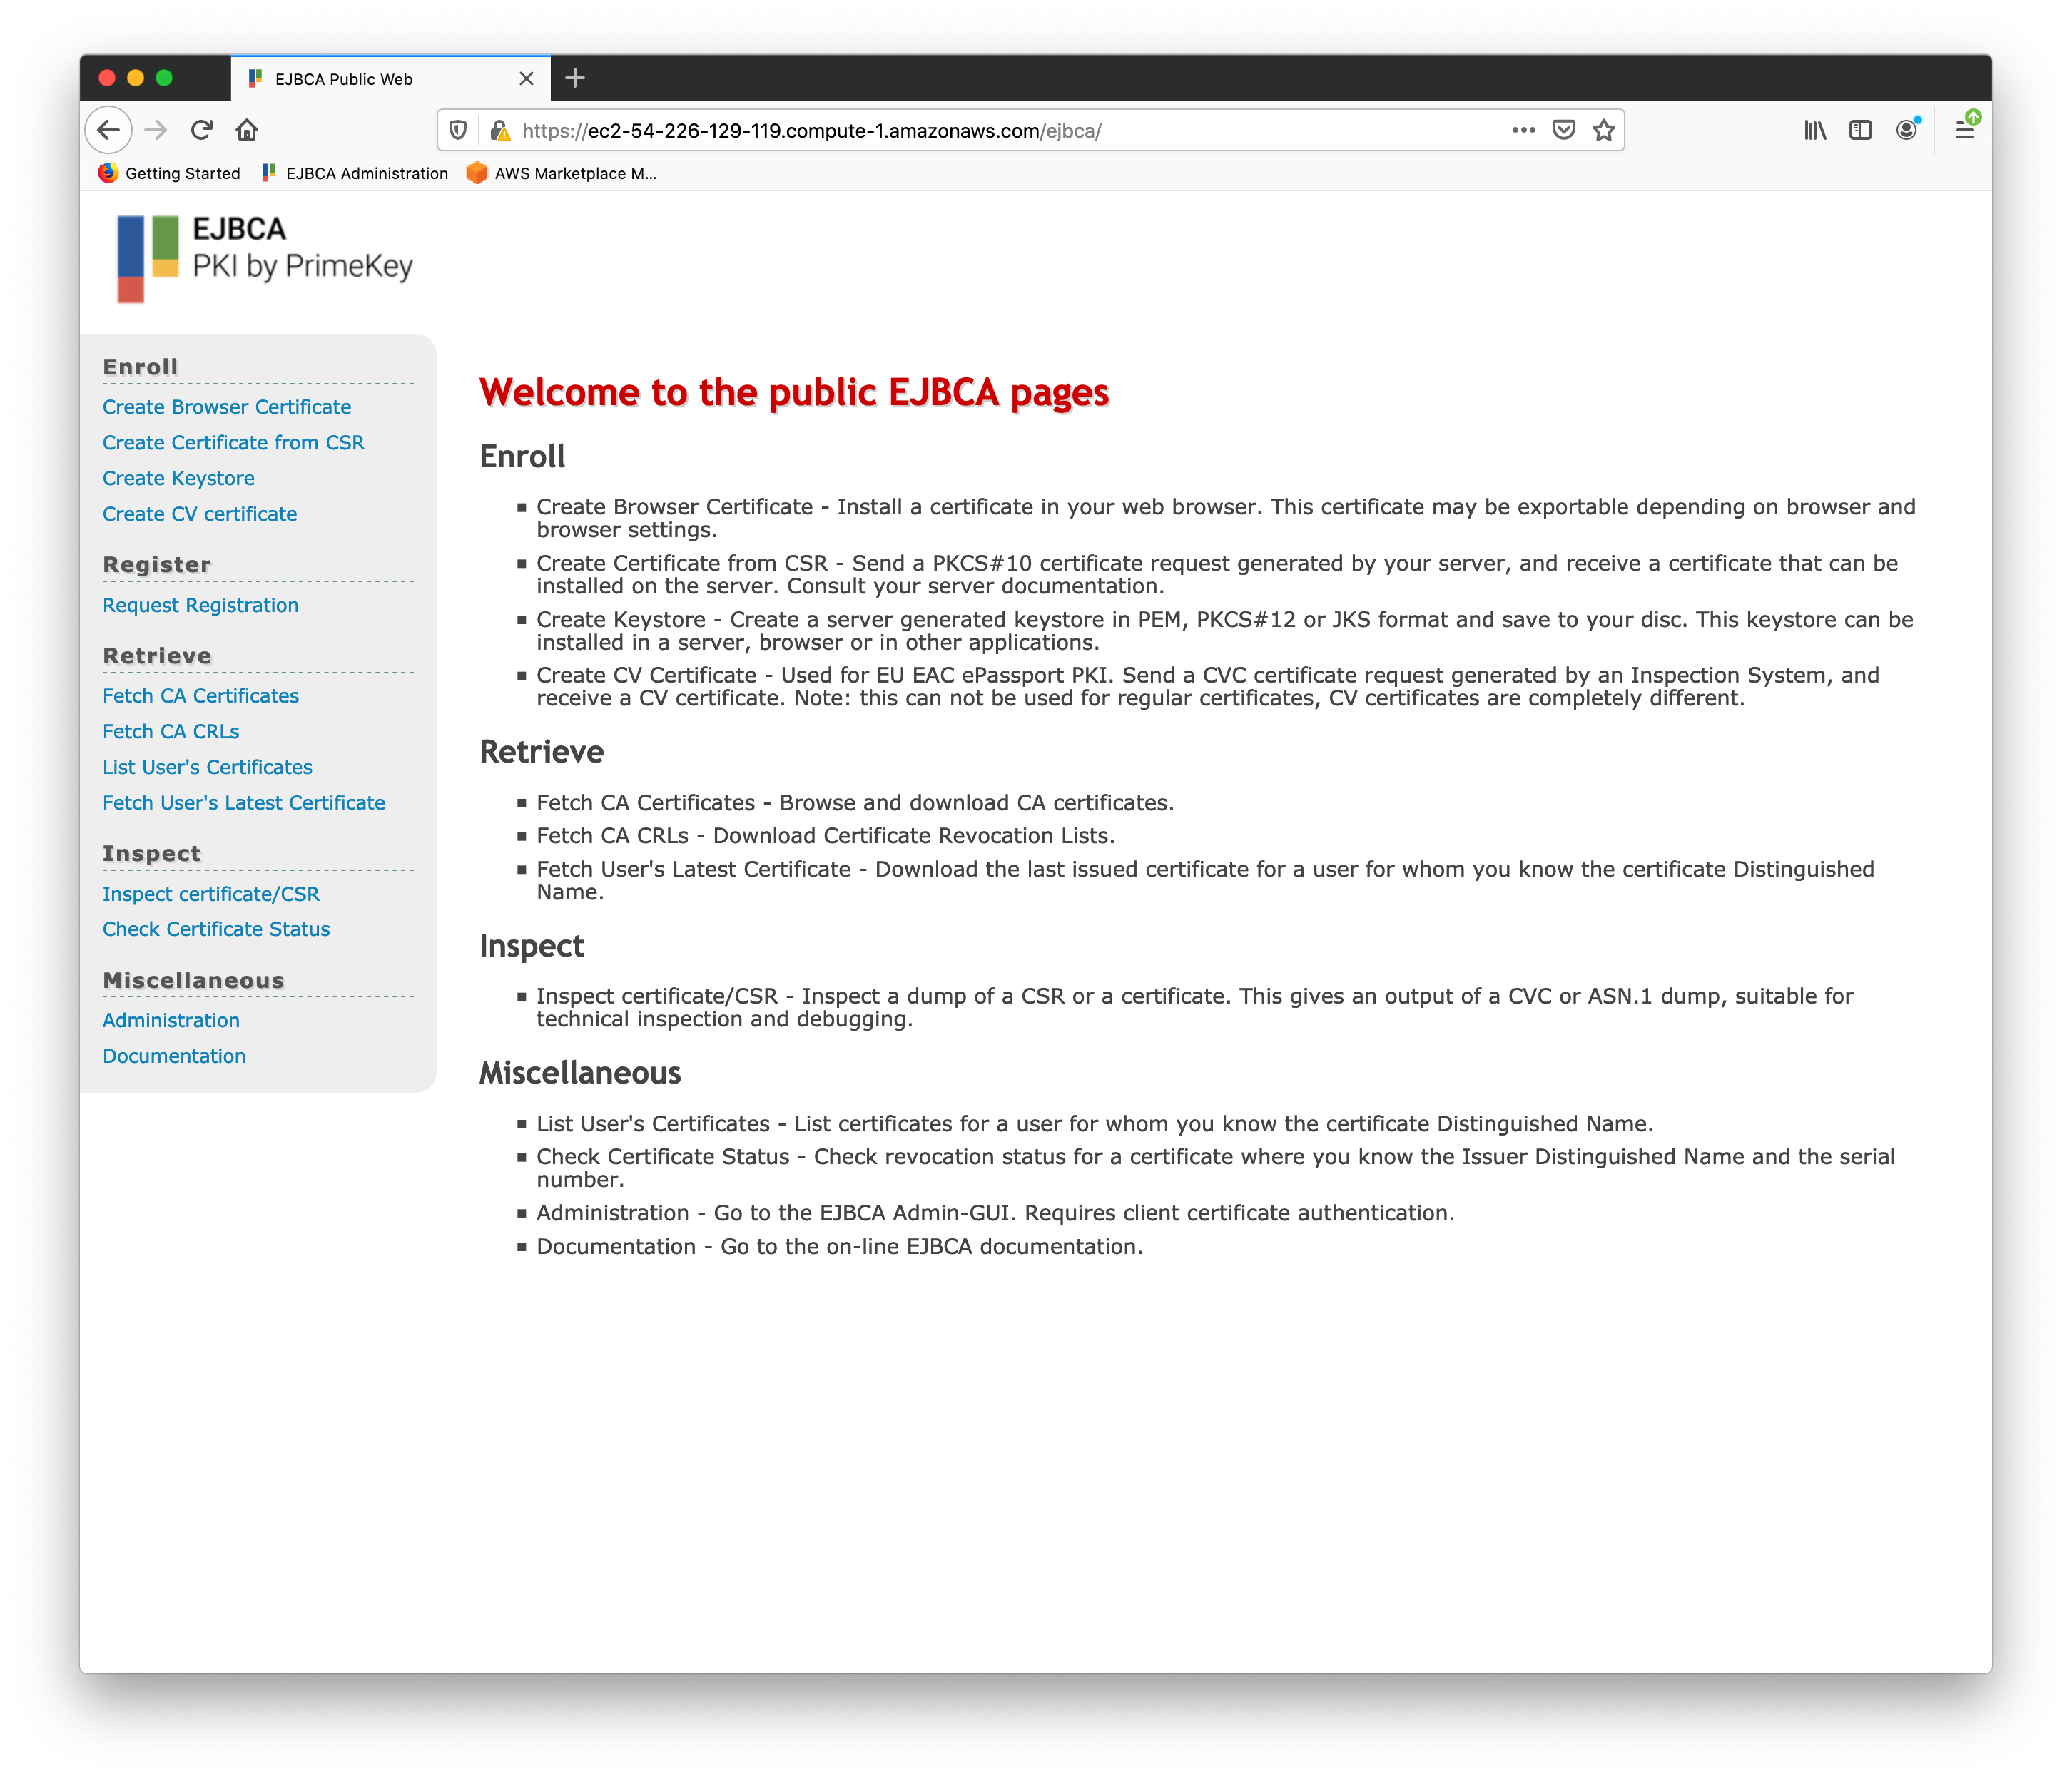Click the EJBCA PrimeKey logo
2072x1779 pixels.
point(265,258)
